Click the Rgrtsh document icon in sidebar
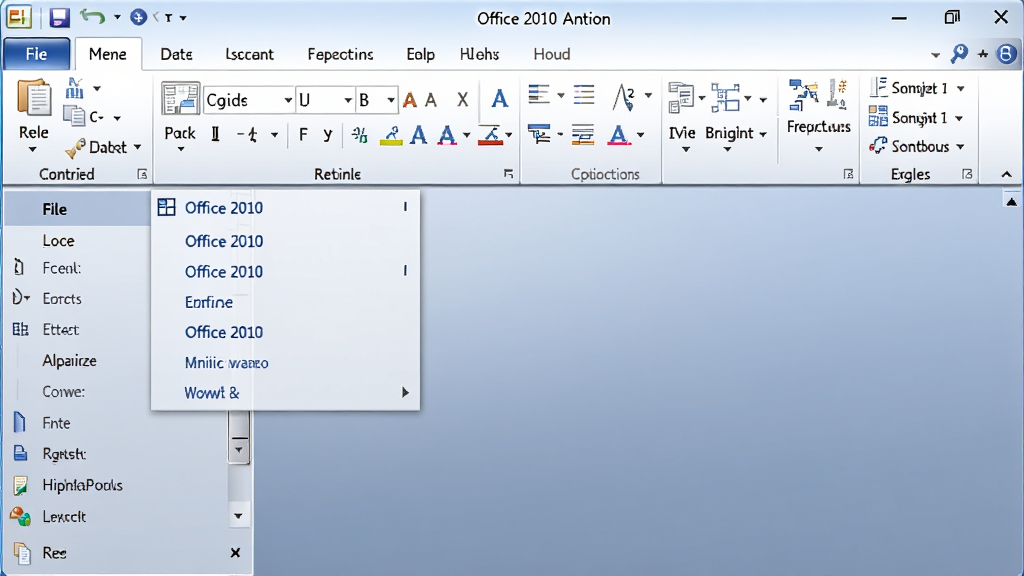This screenshot has height=576, width=1024. (20, 453)
